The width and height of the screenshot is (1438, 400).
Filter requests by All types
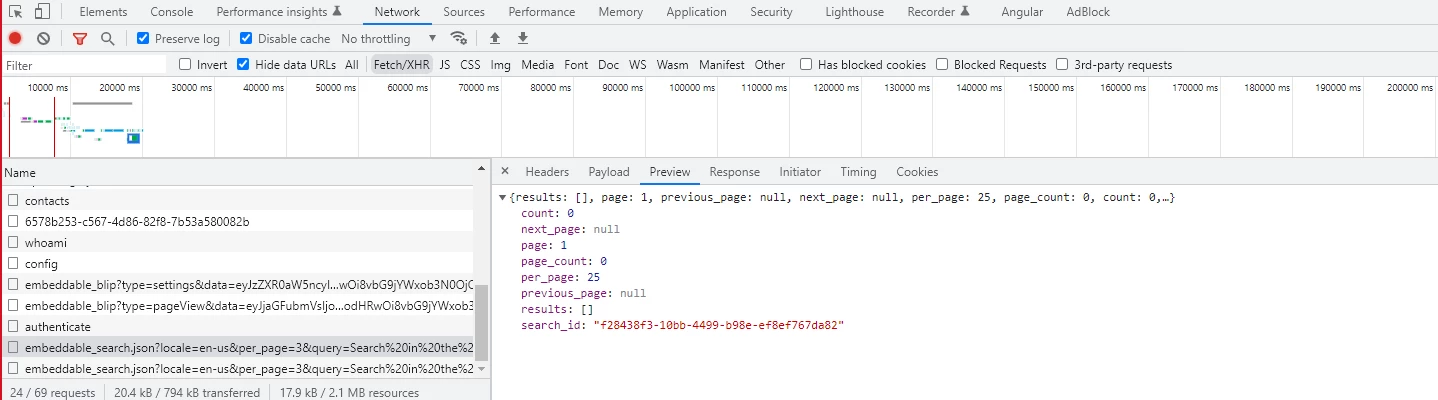click(352, 64)
